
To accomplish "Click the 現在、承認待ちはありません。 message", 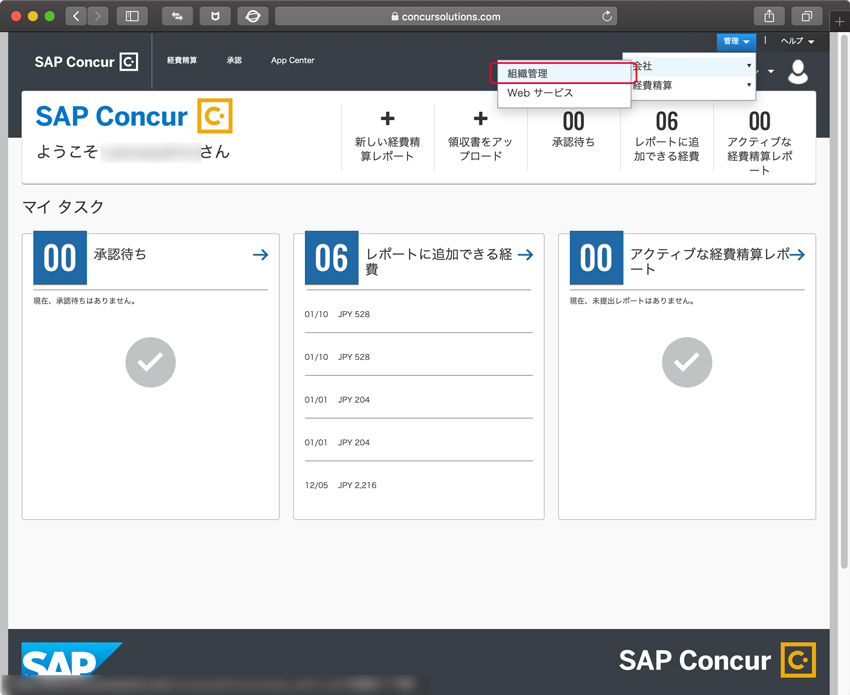I will [85, 301].
